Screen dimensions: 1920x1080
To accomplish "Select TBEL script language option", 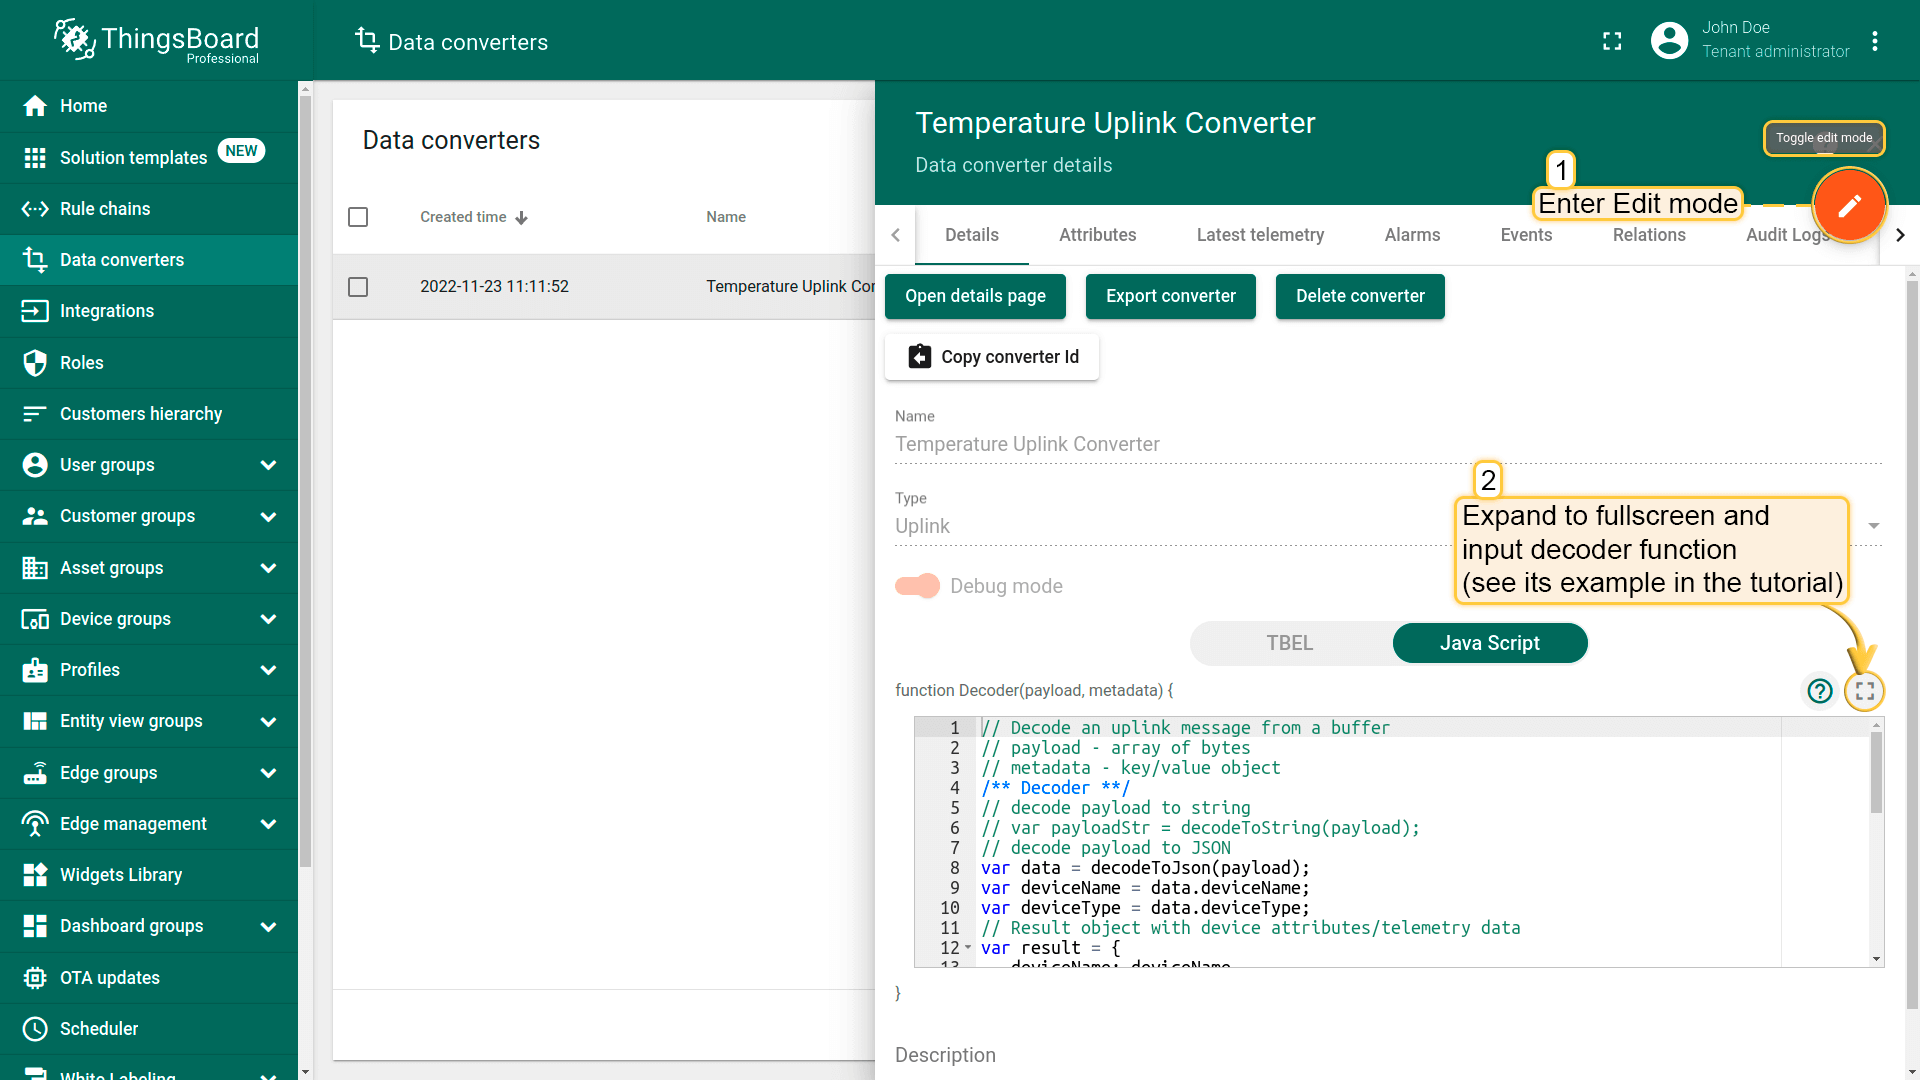I will click(1289, 643).
